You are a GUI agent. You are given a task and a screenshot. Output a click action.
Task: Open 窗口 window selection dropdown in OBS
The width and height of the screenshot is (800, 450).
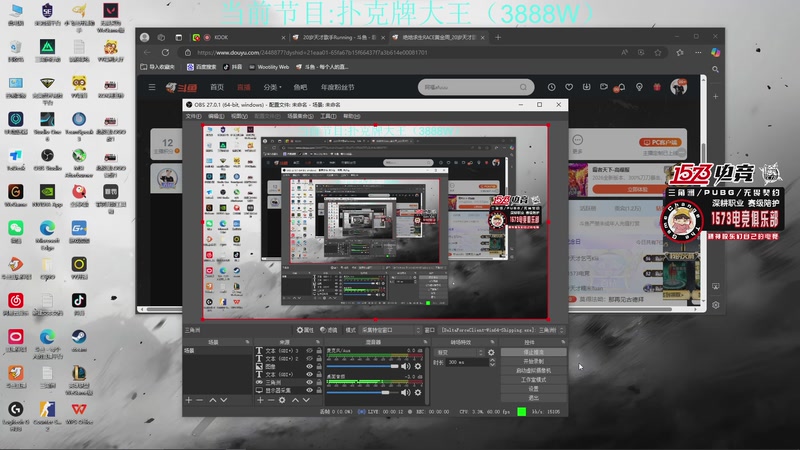coord(501,330)
